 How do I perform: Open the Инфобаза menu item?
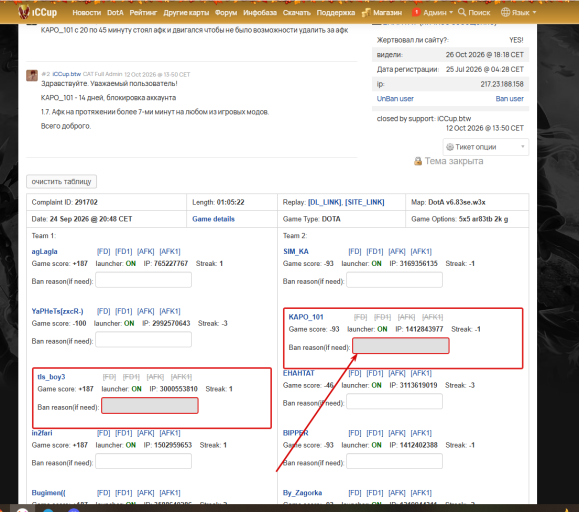[x=260, y=13]
